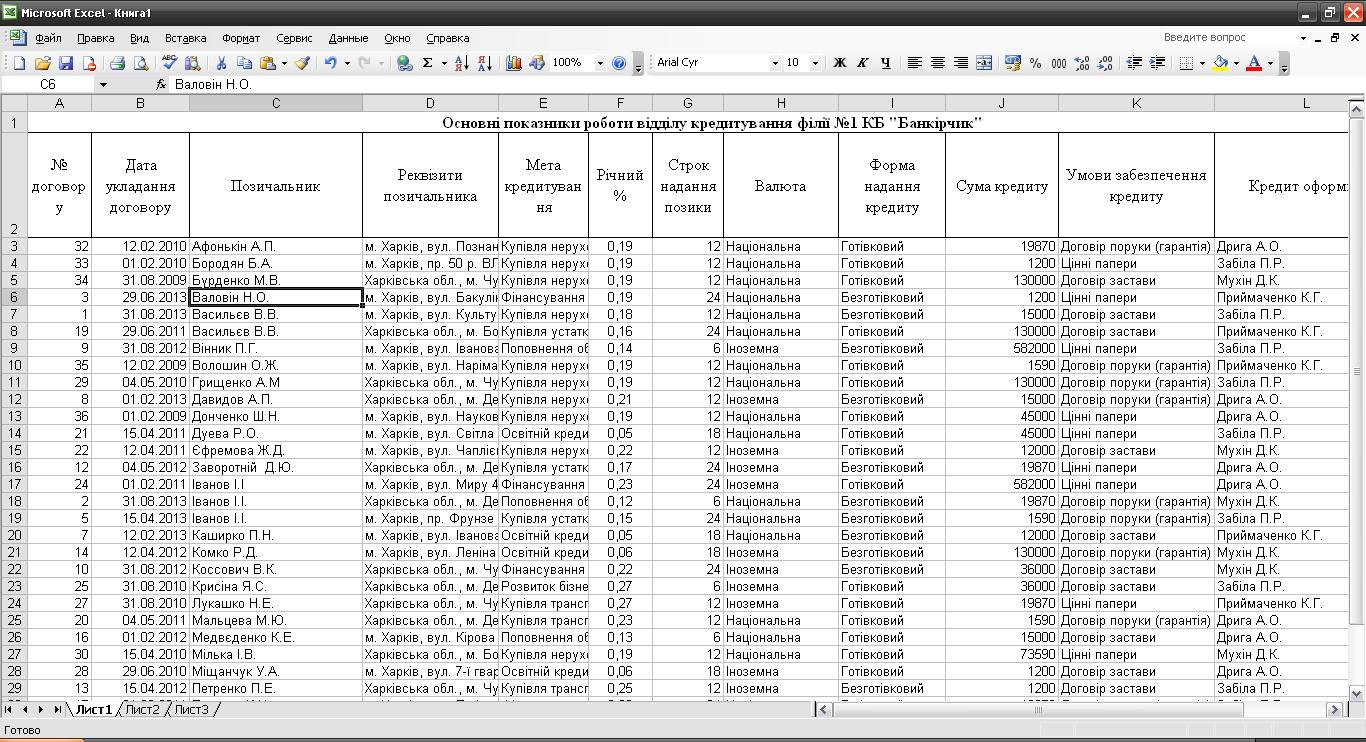The width and height of the screenshot is (1366, 742).
Task: Open the Правка menu
Action: pos(95,38)
